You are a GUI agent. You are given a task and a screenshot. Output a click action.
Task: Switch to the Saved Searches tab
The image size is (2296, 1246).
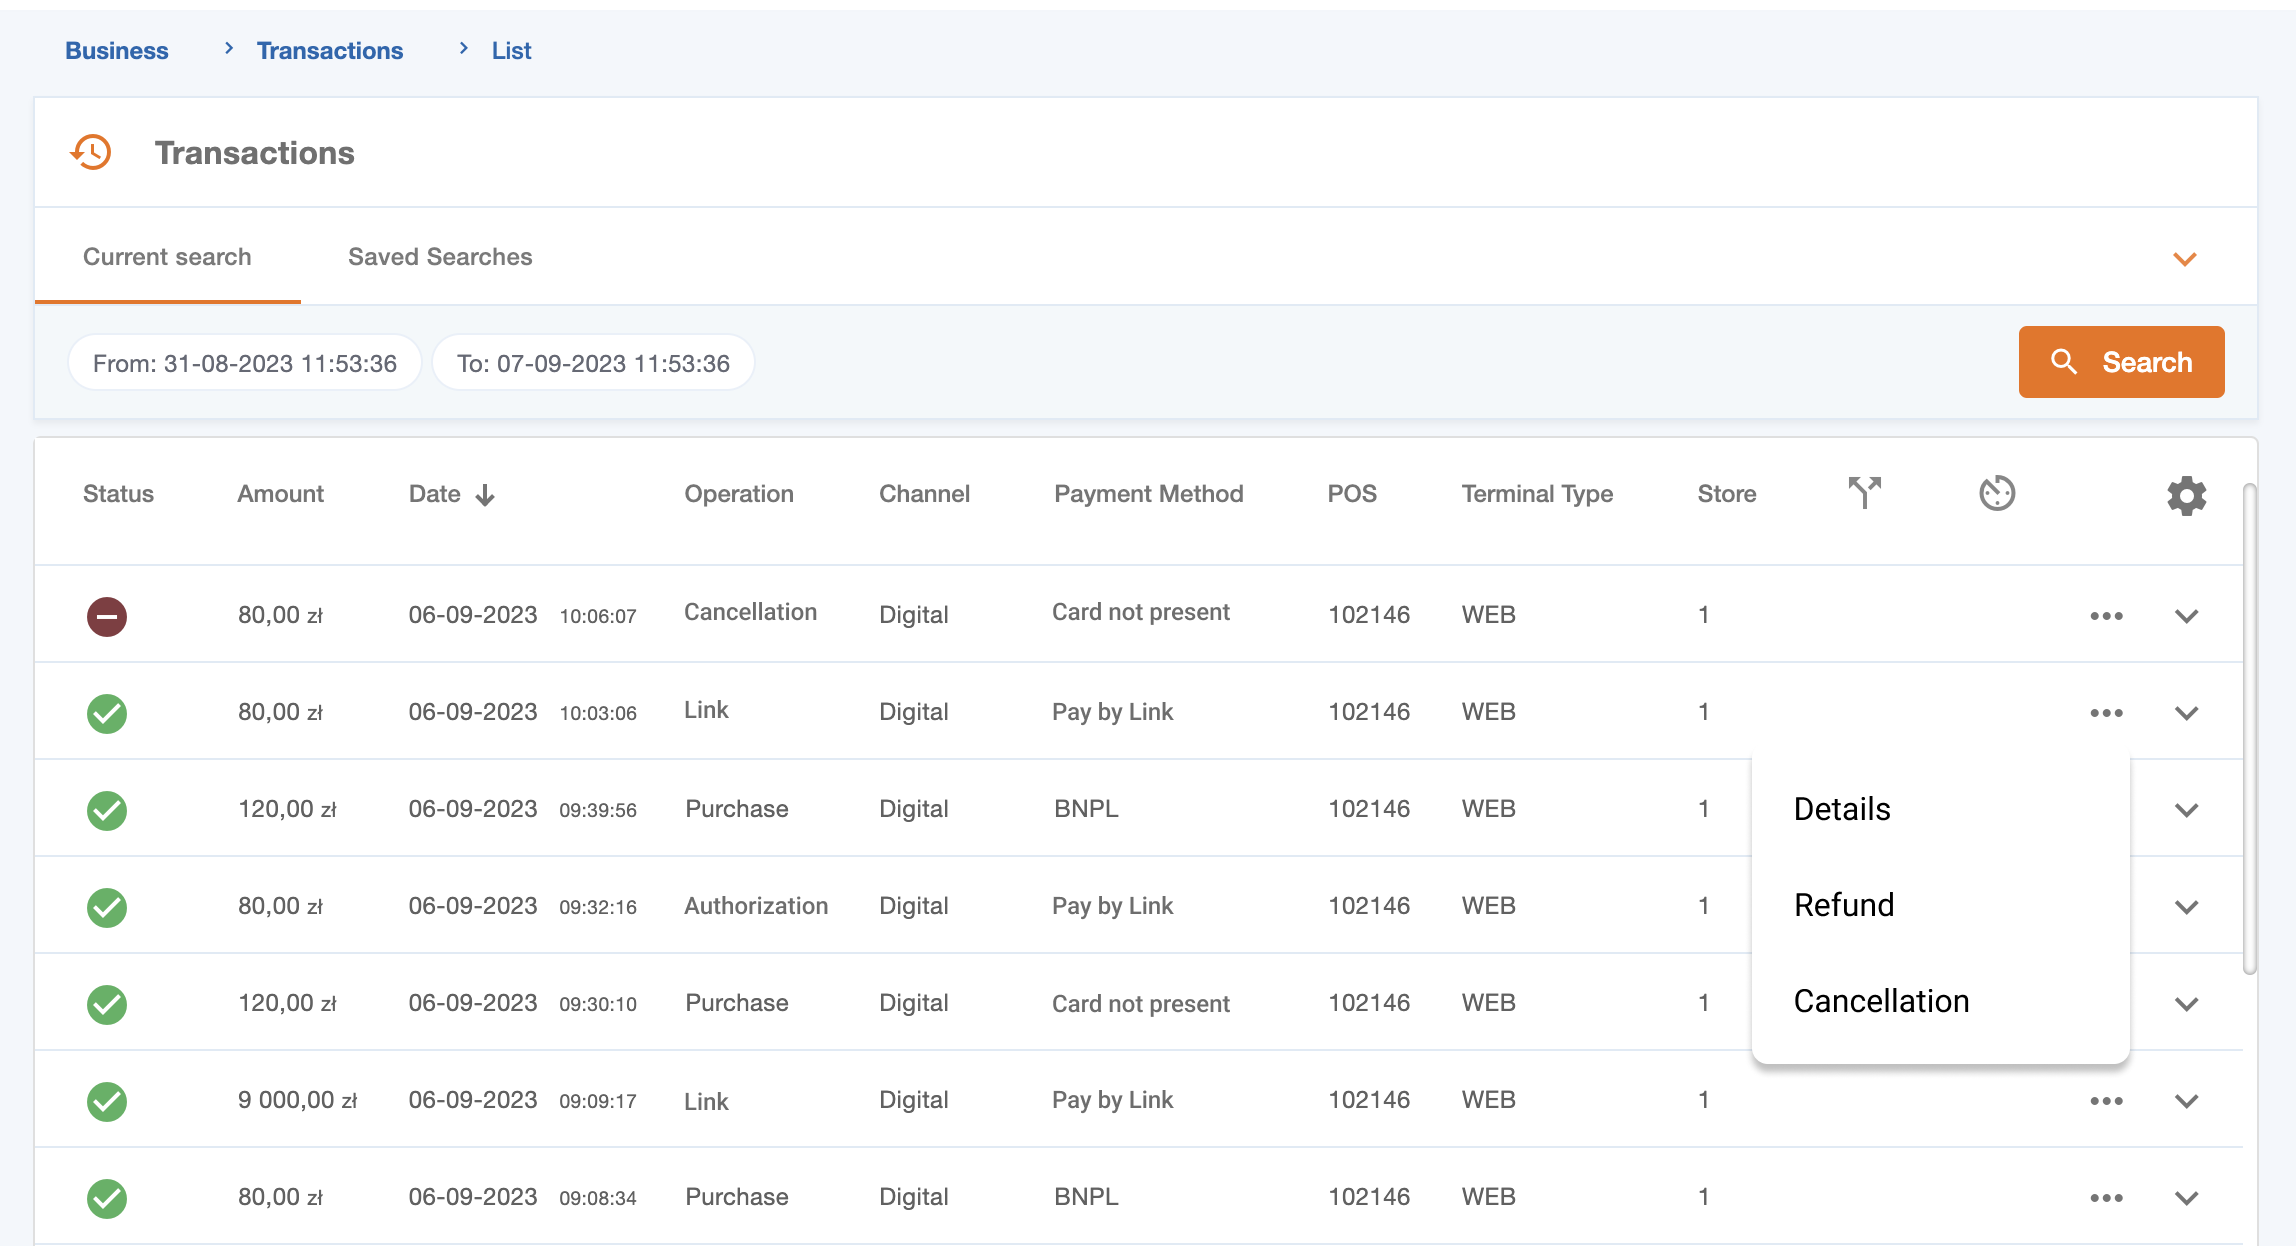point(440,257)
